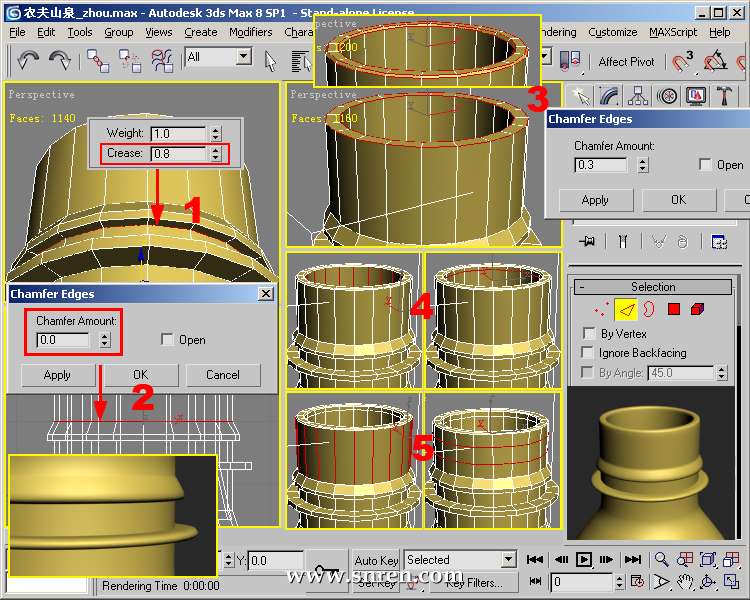This screenshot has height=600, width=750.
Task: Click the Undo arrow in the main toolbar
Action: click(x=28, y=60)
